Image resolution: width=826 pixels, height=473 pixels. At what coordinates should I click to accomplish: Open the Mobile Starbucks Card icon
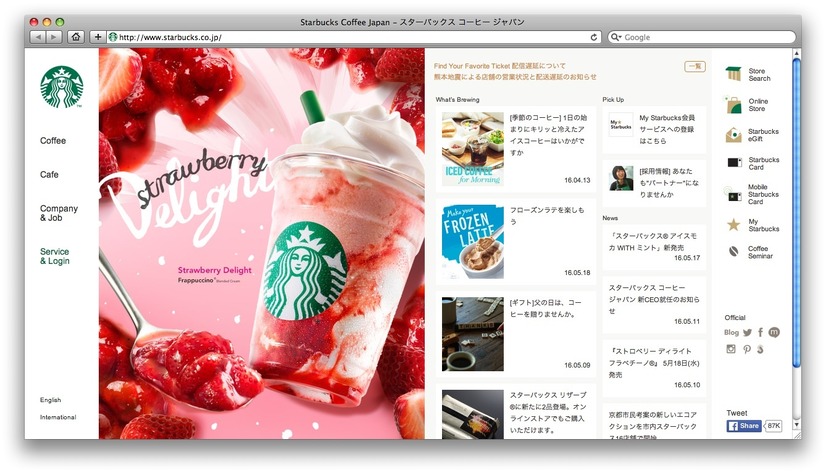pyautogui.click(x=733, y=194)
